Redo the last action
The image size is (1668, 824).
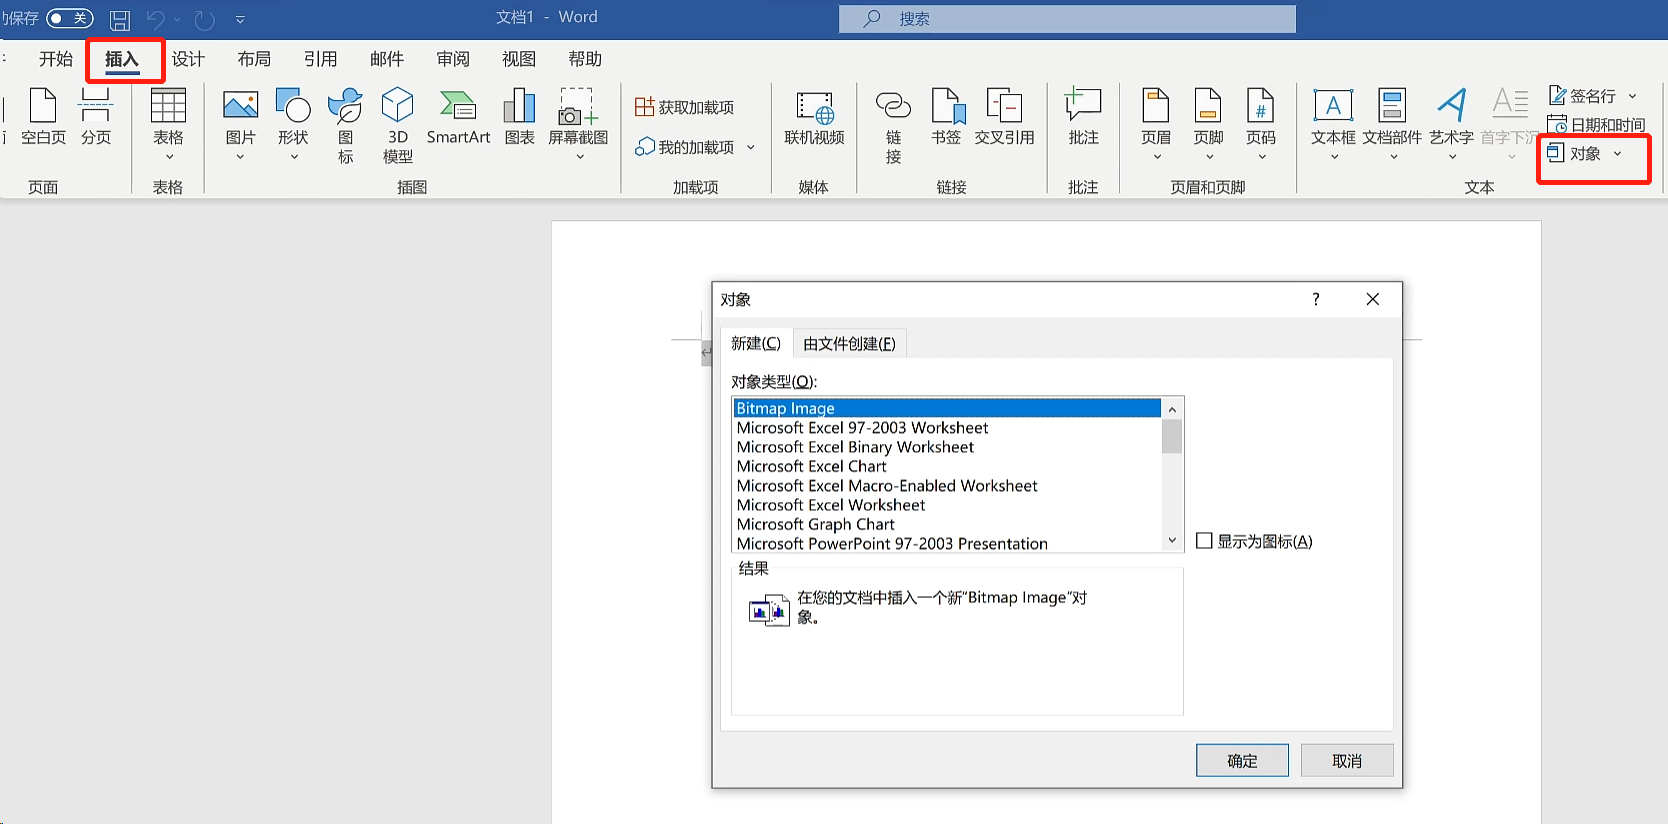pyautogui.click(x=204, y=19)
